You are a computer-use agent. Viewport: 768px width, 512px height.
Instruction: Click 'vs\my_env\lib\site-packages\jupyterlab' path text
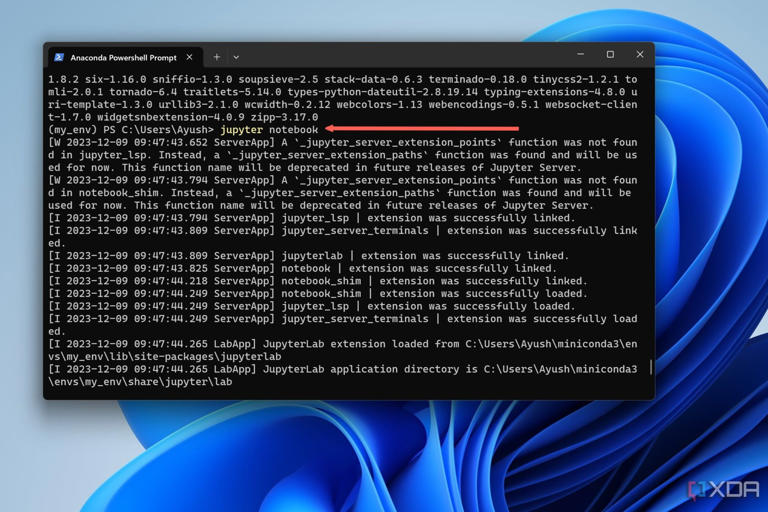tap(165, 357)
